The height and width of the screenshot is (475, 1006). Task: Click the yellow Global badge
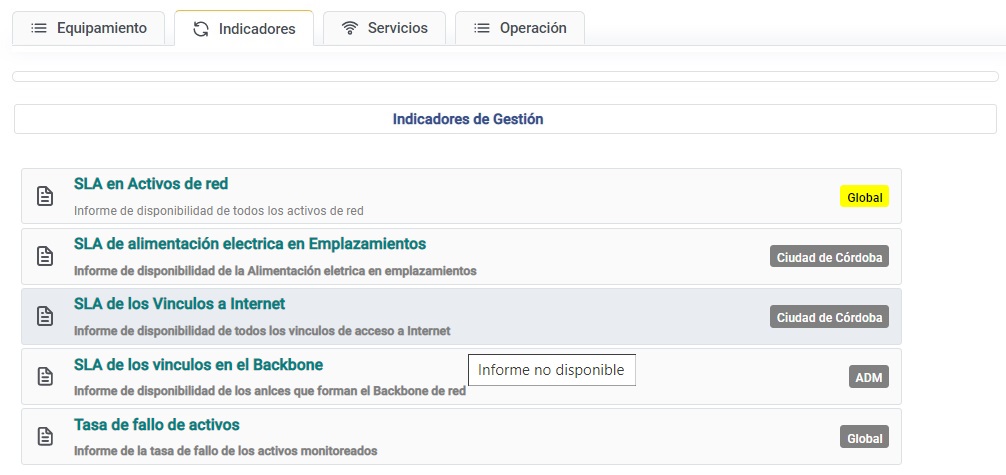[864, 197]
